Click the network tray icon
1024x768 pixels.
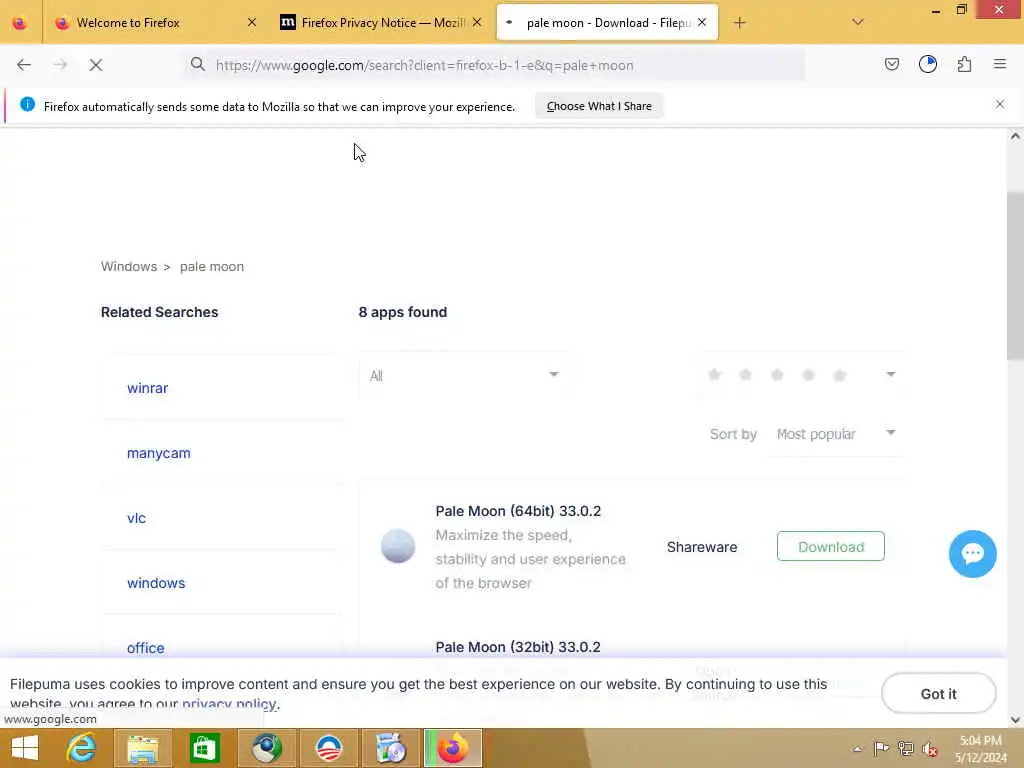click(905, 748)
